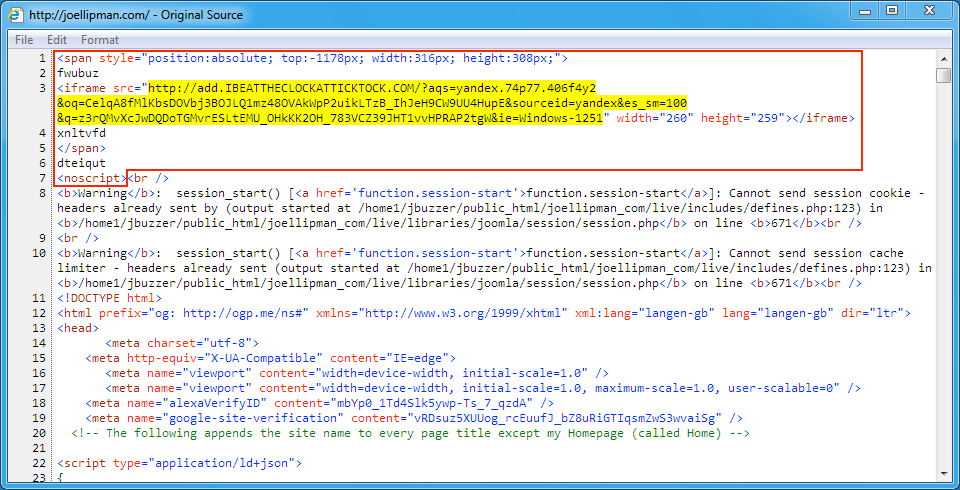The height and width of the screenshot is (490, 960).
Task: Click the scrollbar up arrow
Action: 943,59
